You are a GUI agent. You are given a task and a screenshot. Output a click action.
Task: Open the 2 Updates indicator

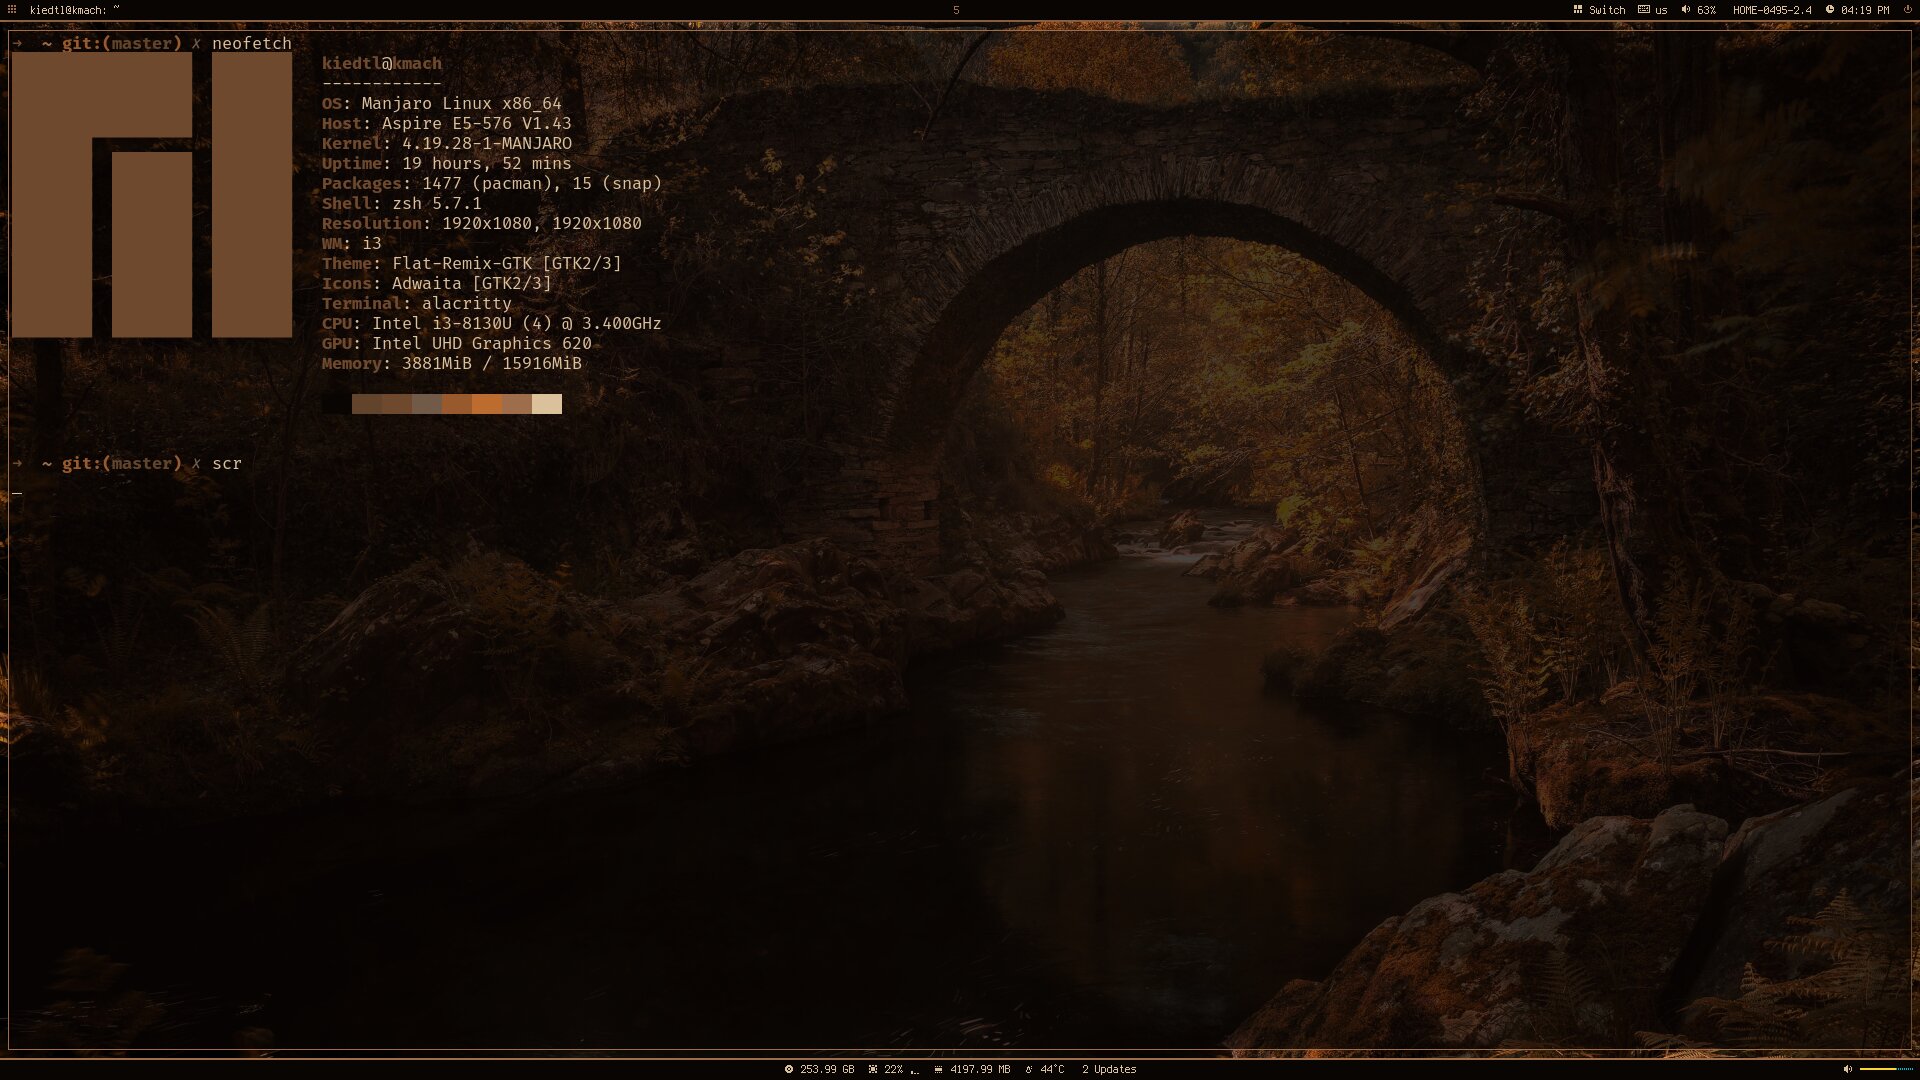1108,1069
